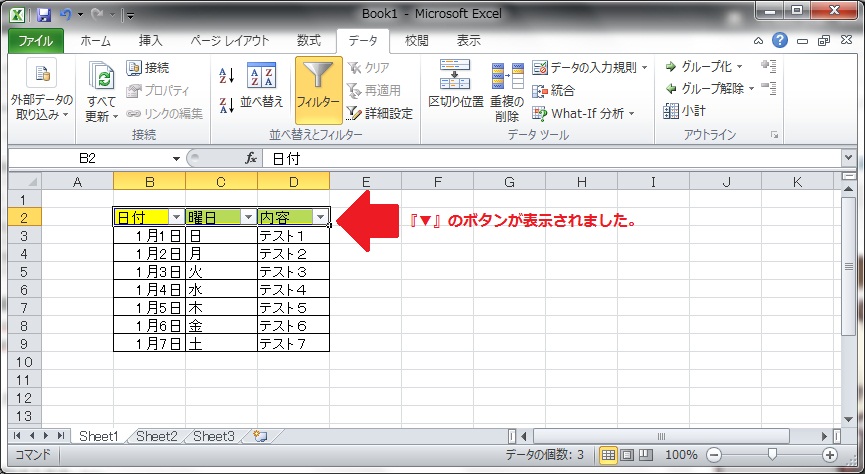This screenshot has height=474, width=865.
Task: Open the データの入力規則 dropdown arrow
Action: coord(644,68)
